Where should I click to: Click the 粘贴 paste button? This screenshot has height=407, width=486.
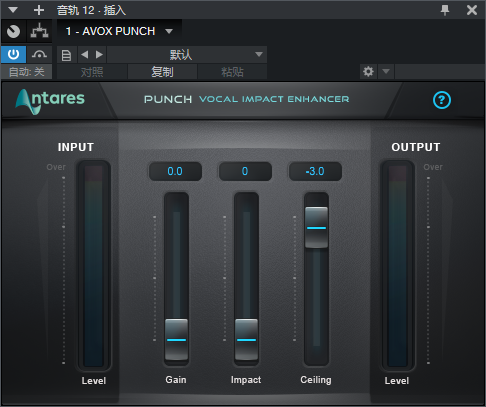coord(232,72)
